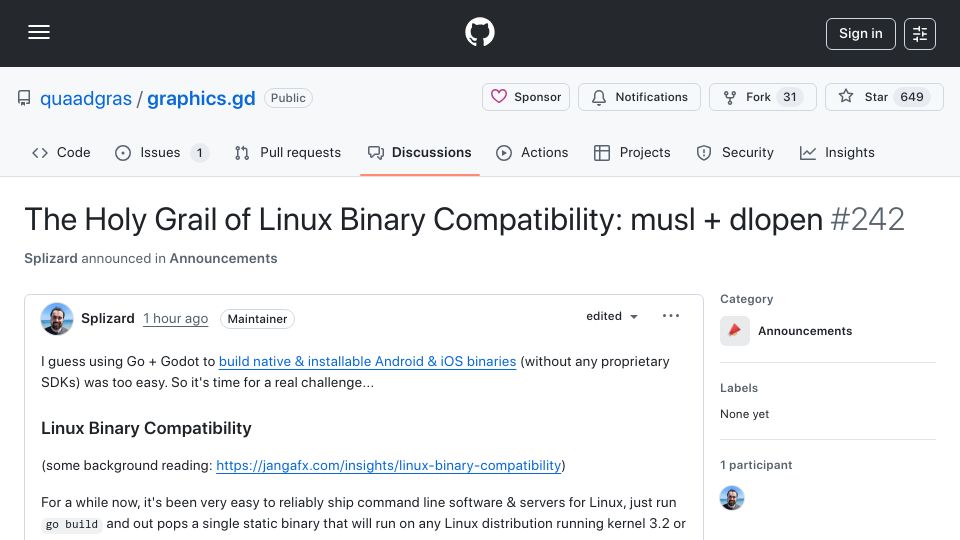Click Splizard's avatar in the post header
The height and width of the screenshot is (540, 960).
pyautogui.click(x=57, y=318)
